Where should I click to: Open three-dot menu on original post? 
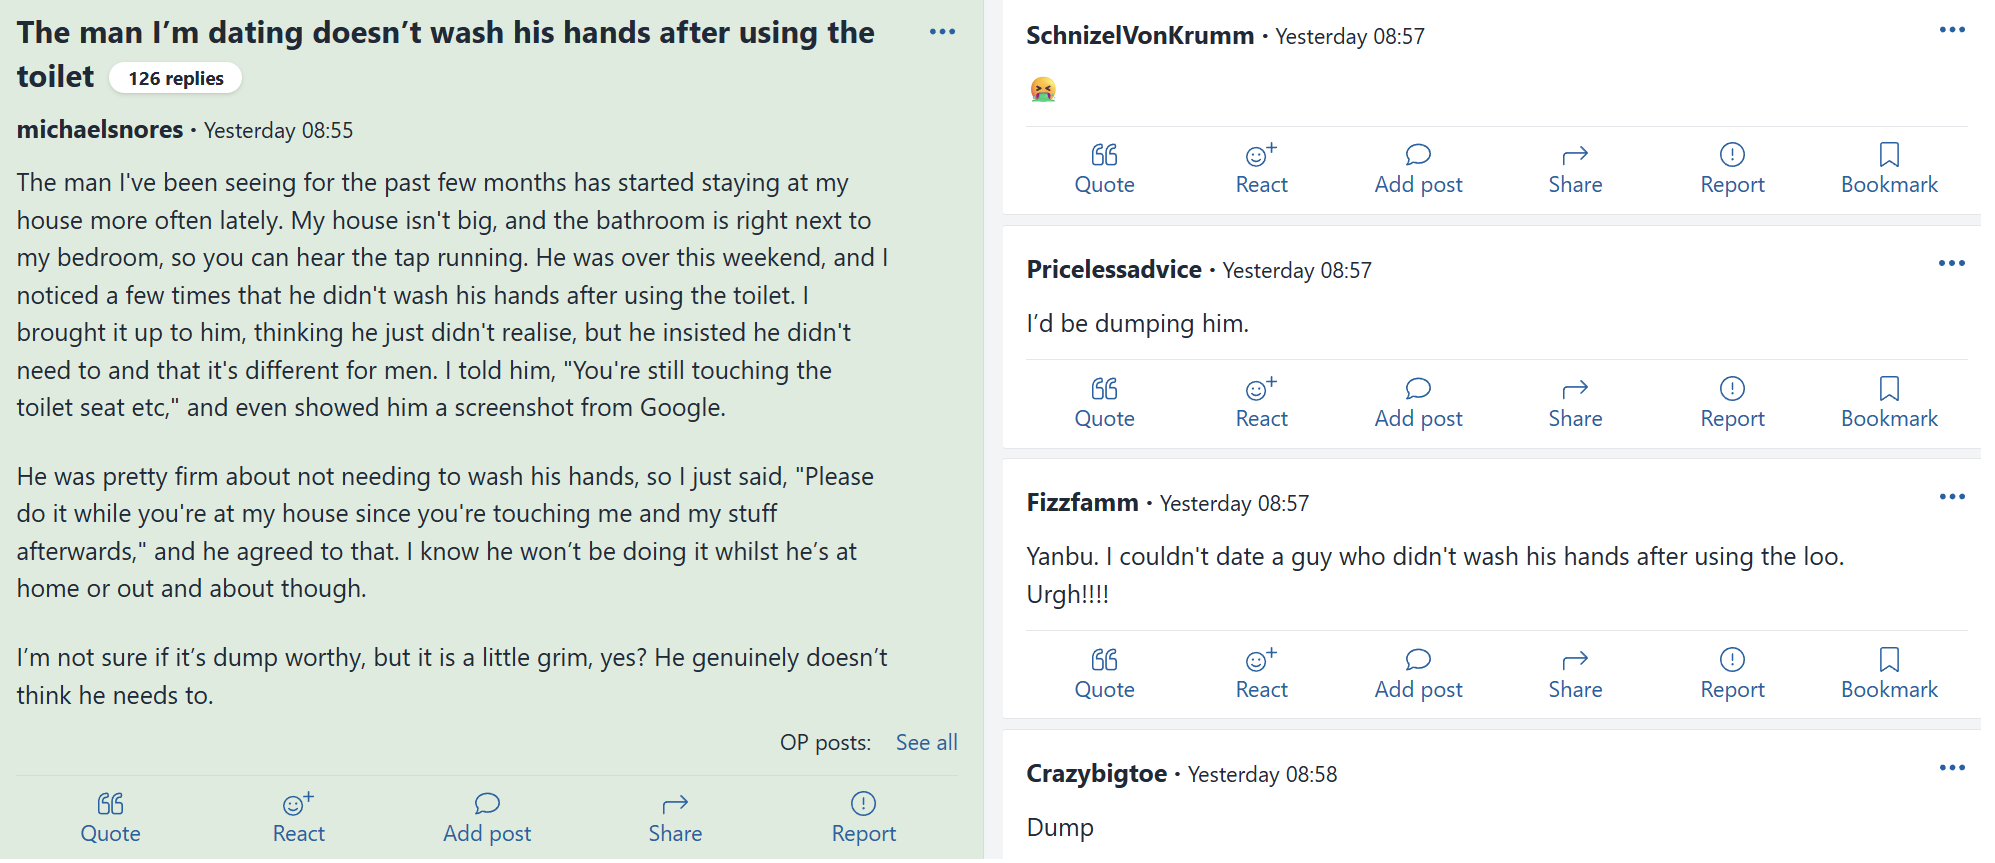942,32
